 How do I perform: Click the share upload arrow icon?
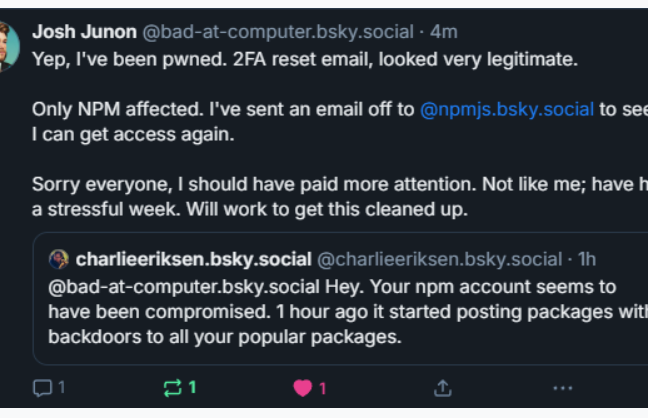click(443, 388)
